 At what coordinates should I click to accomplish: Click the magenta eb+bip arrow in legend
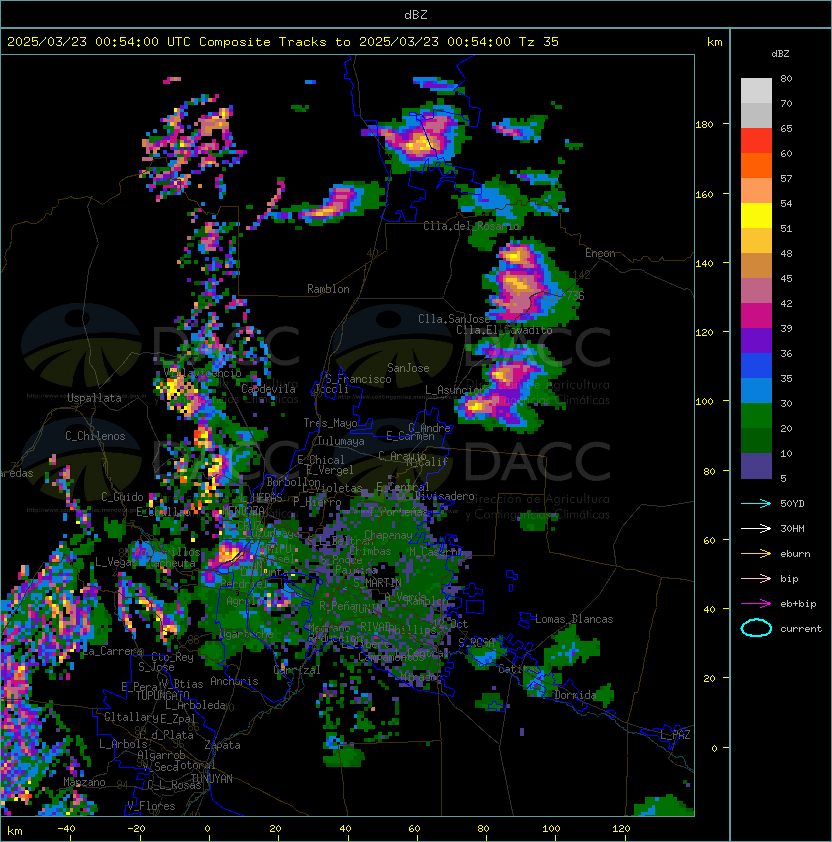click(x=756, y=604)
